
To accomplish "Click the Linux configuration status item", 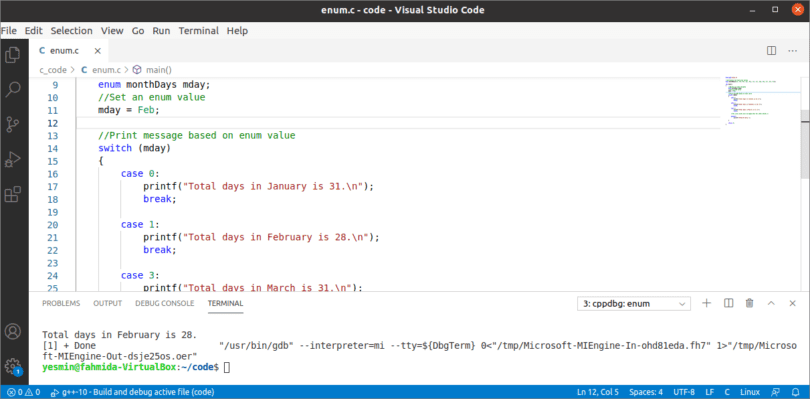I will [x=750, y=392].
